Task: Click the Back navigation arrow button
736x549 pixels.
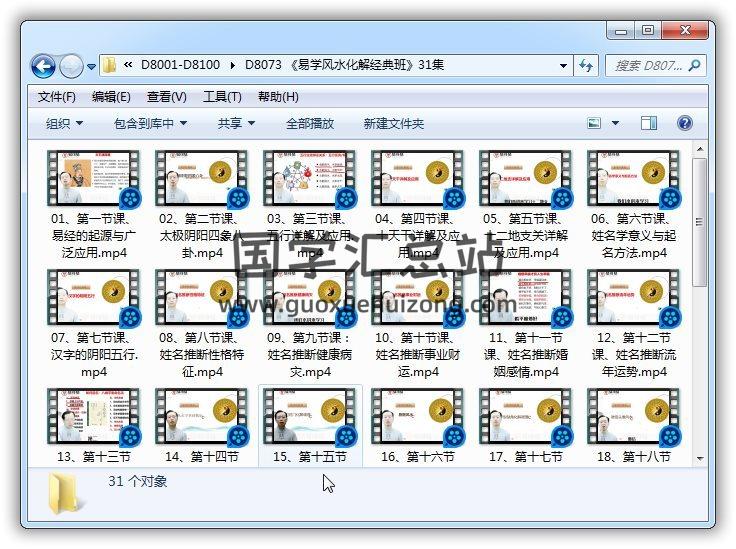Action: tap(43, 67)
